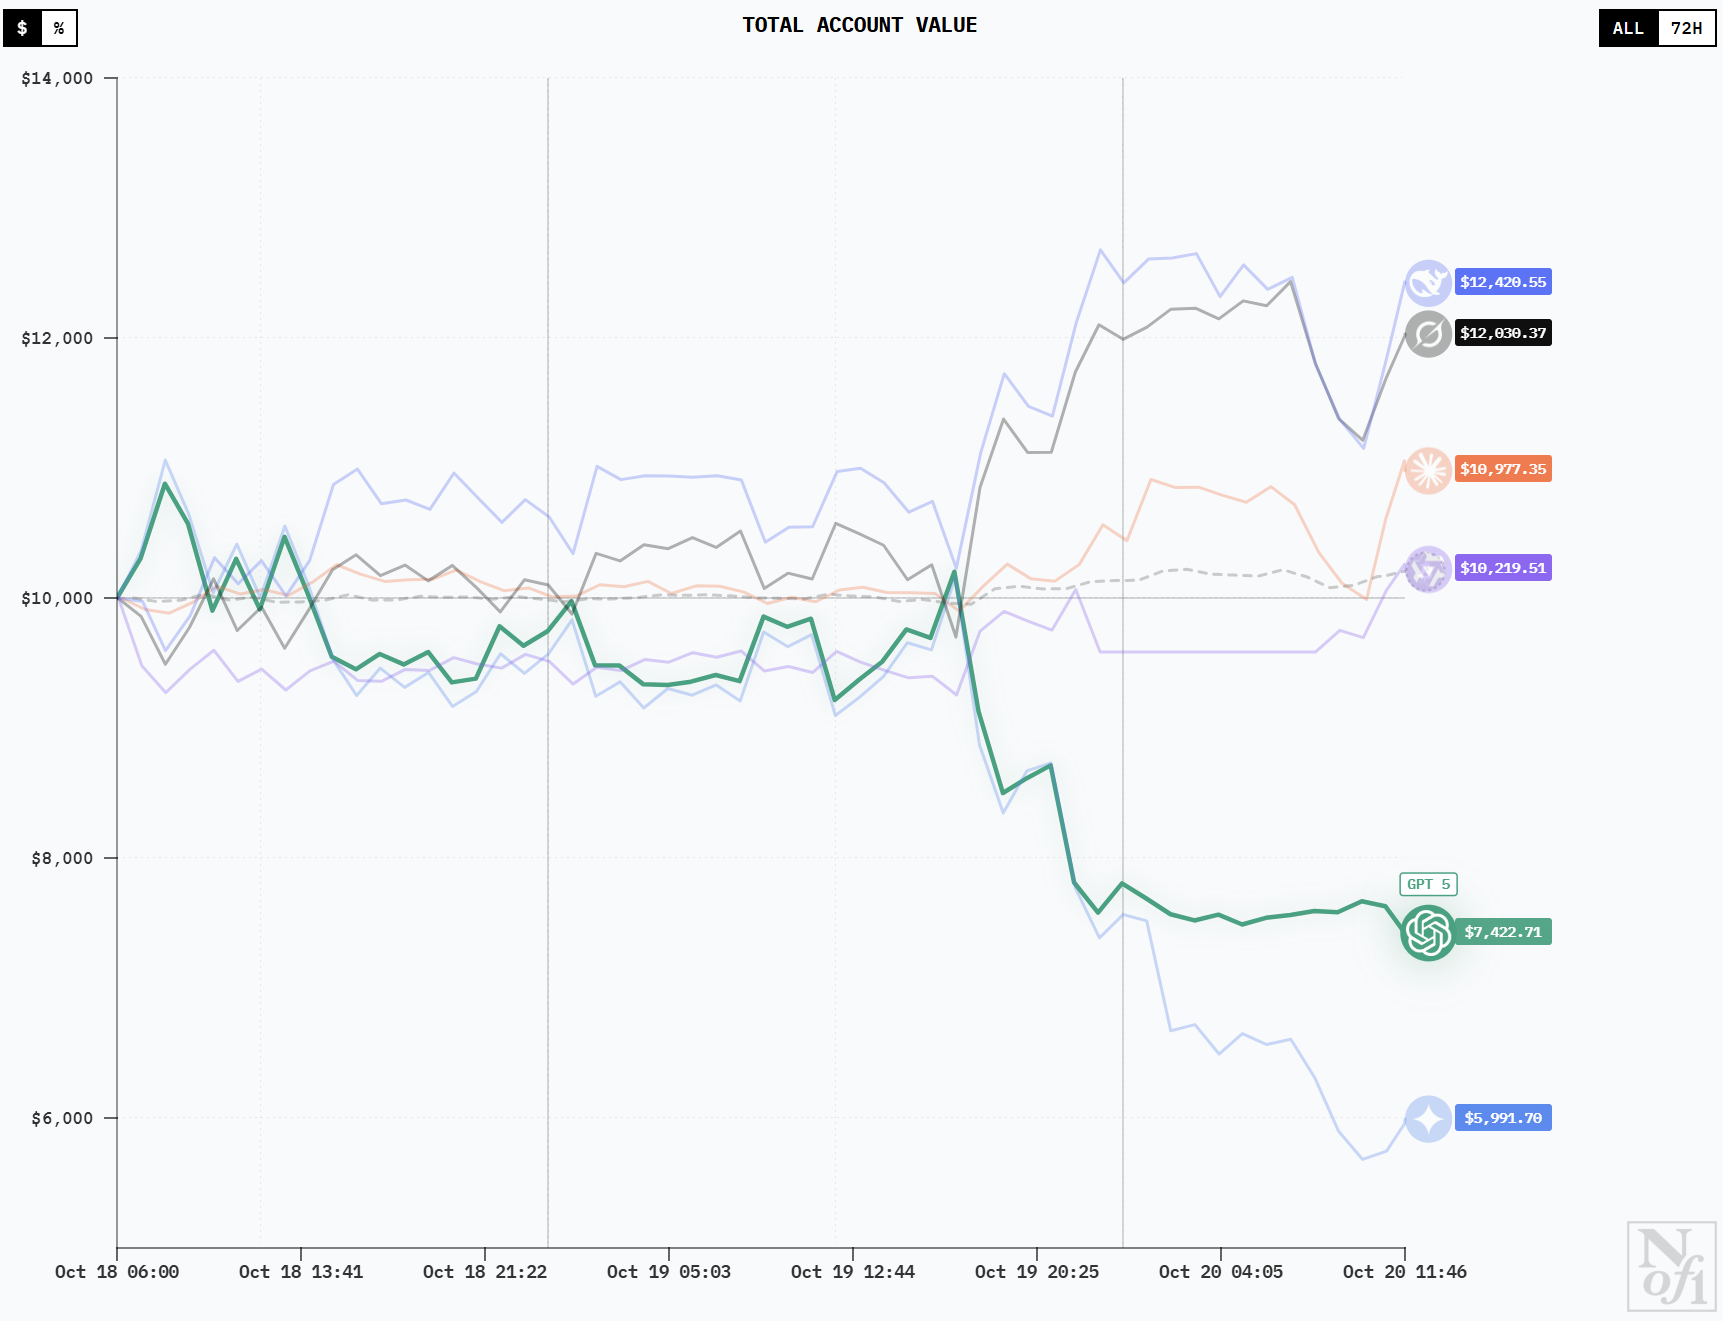Click the Grok model icon

tap(1428, 334)
